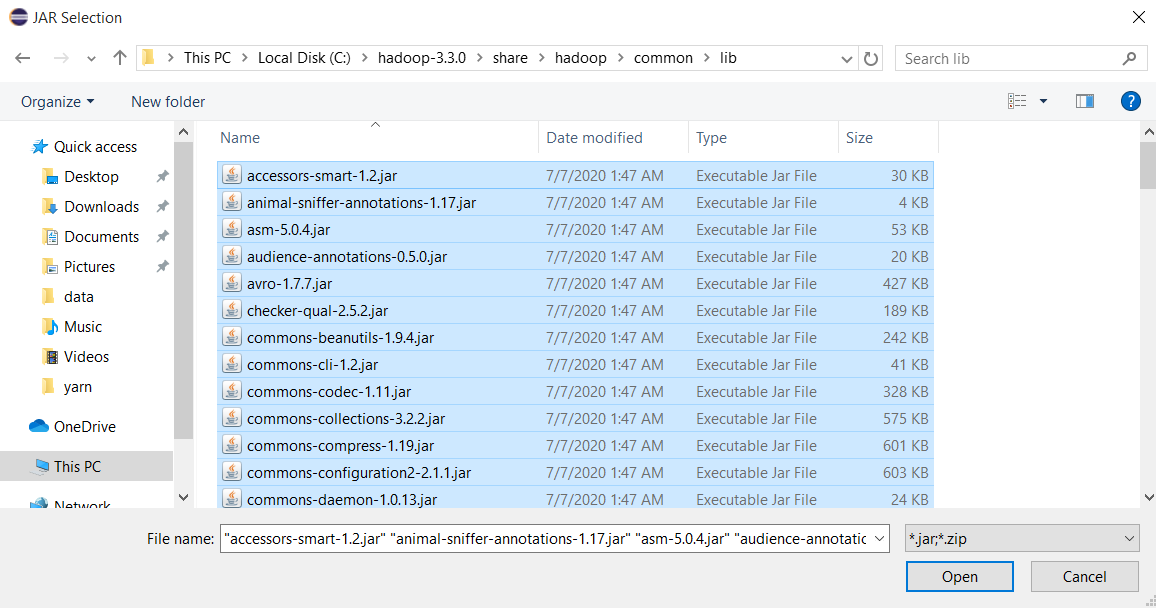Sort files by the Size column header
Viewport: 1156px width, 608px height.
[859, 138]
